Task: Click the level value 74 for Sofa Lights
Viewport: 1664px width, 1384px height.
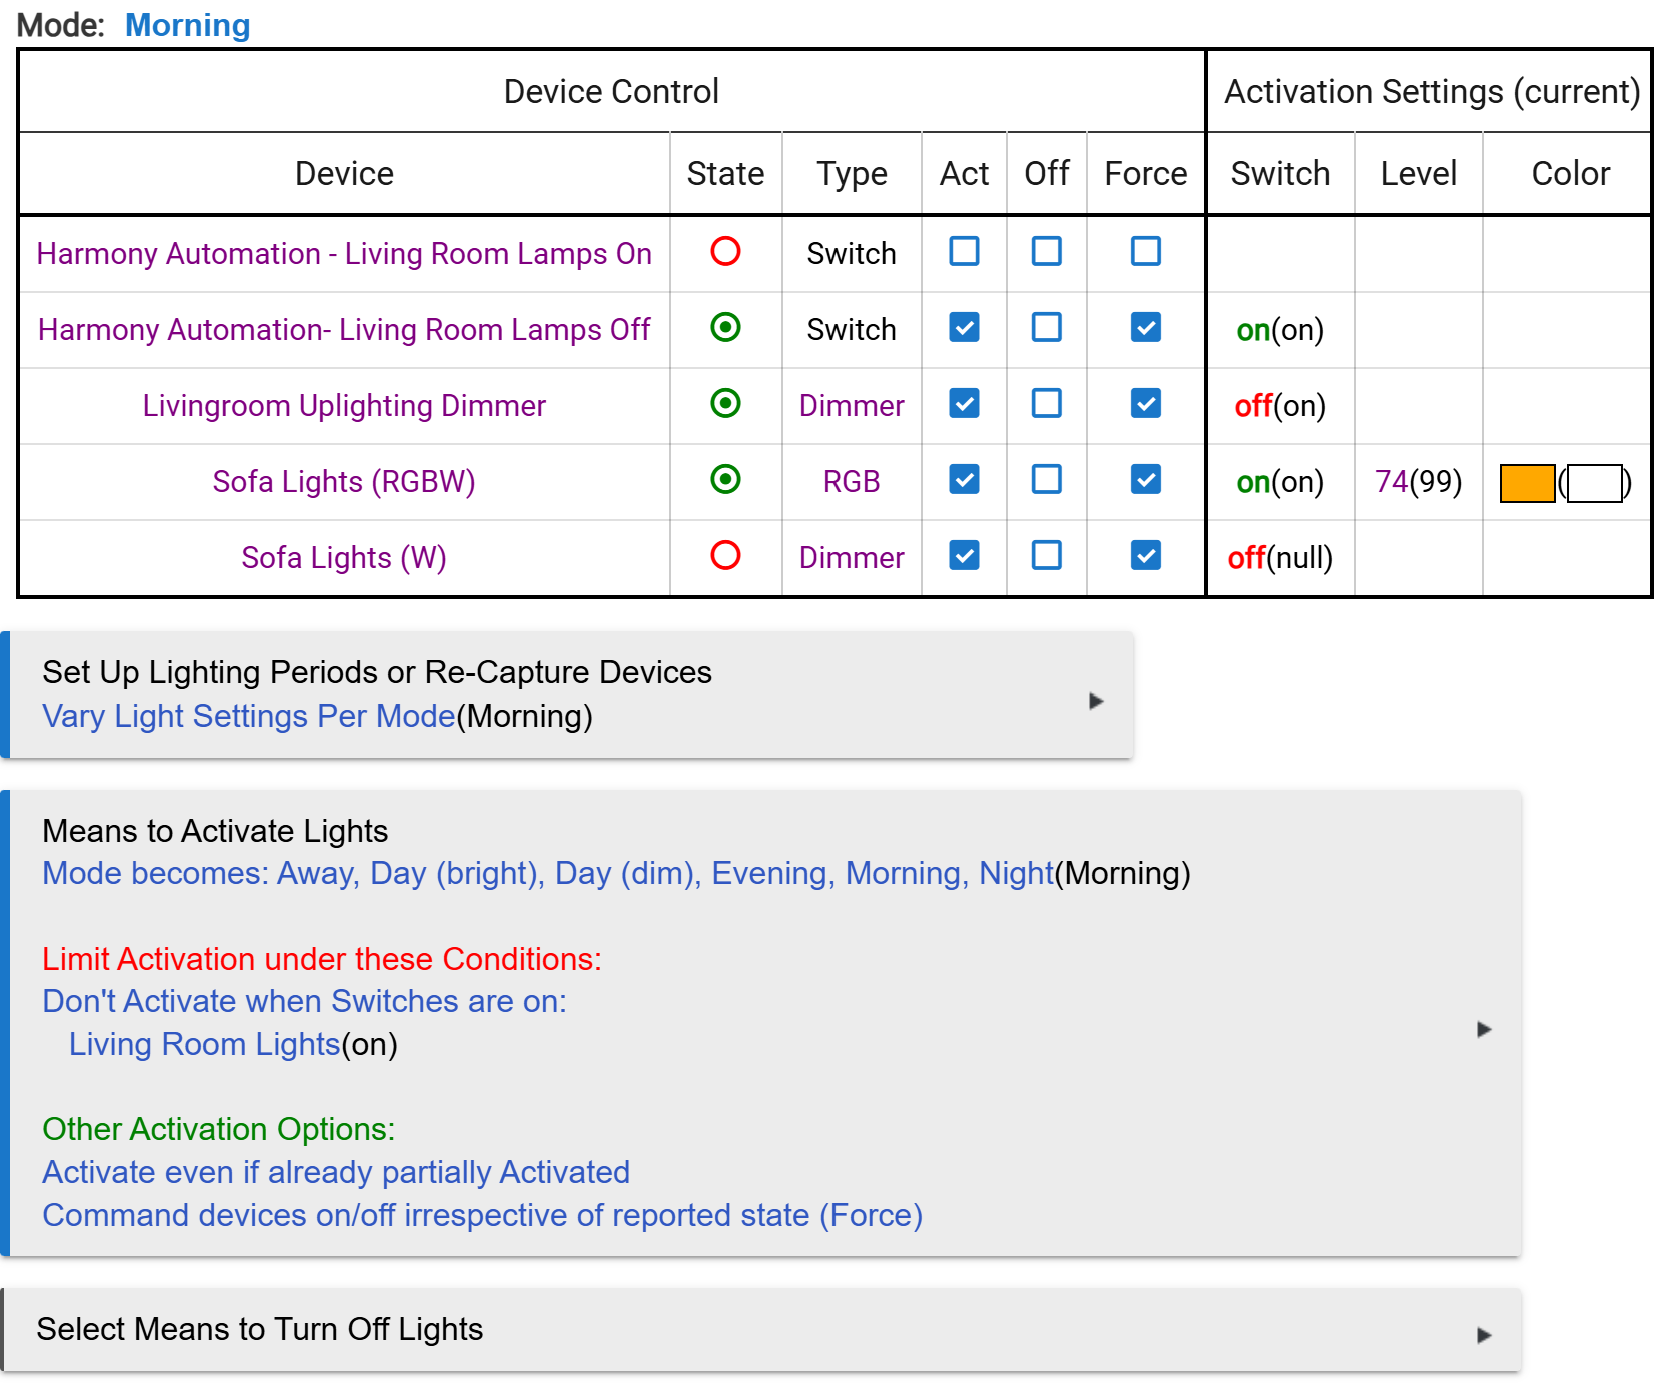Action: click(x=1391, y=482)
